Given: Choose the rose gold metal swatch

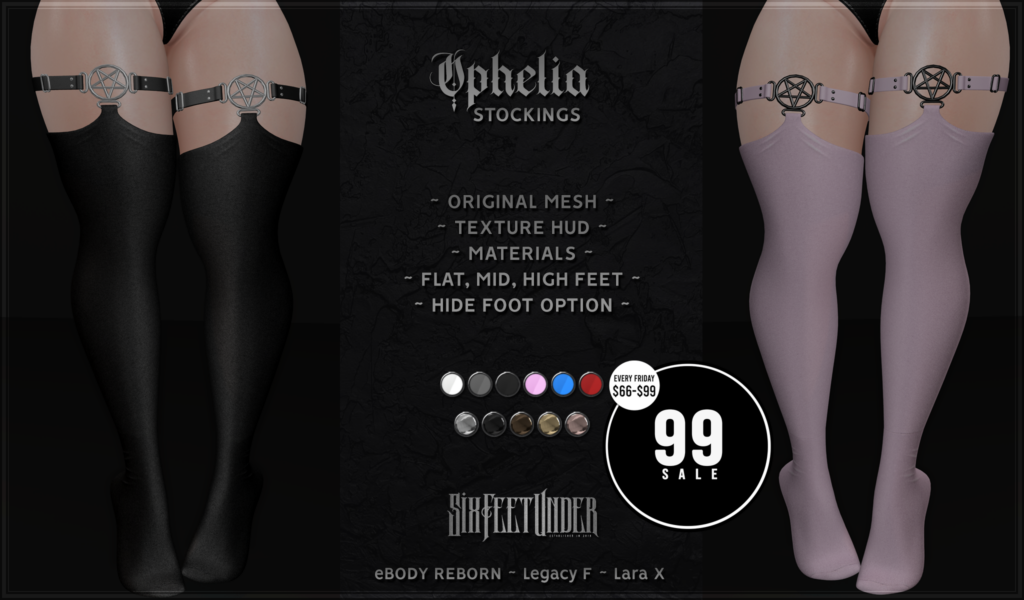Looking at the screenshot, I should click(x=577, y=424).
